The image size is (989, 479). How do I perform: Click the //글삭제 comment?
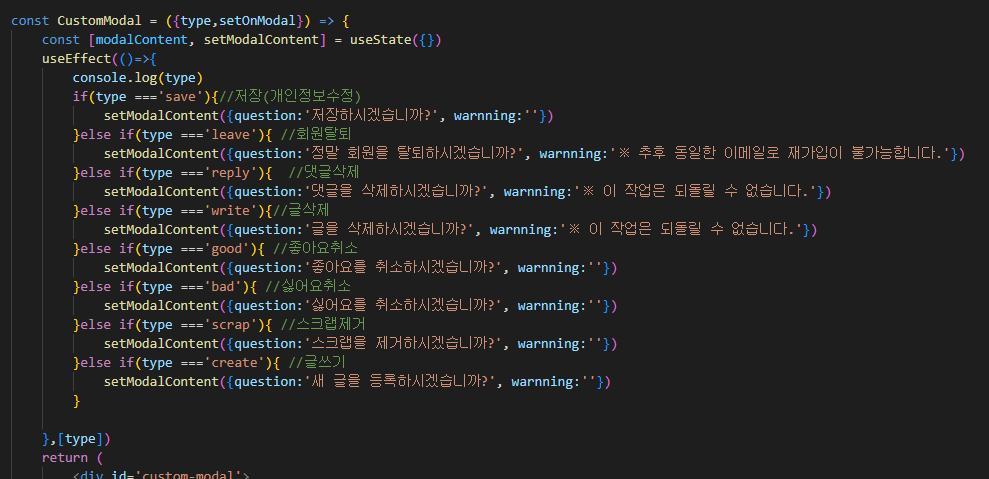(303, 211)
